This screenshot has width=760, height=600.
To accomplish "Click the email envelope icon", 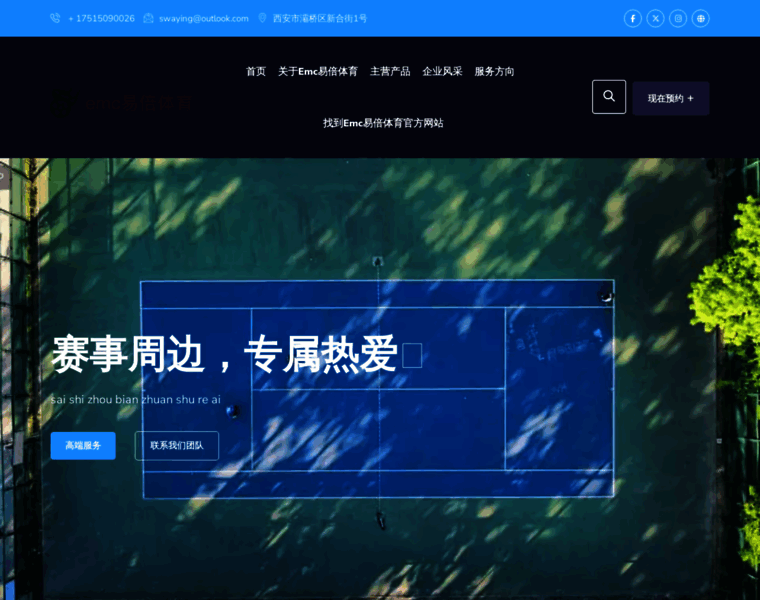I will pos(149,18).
